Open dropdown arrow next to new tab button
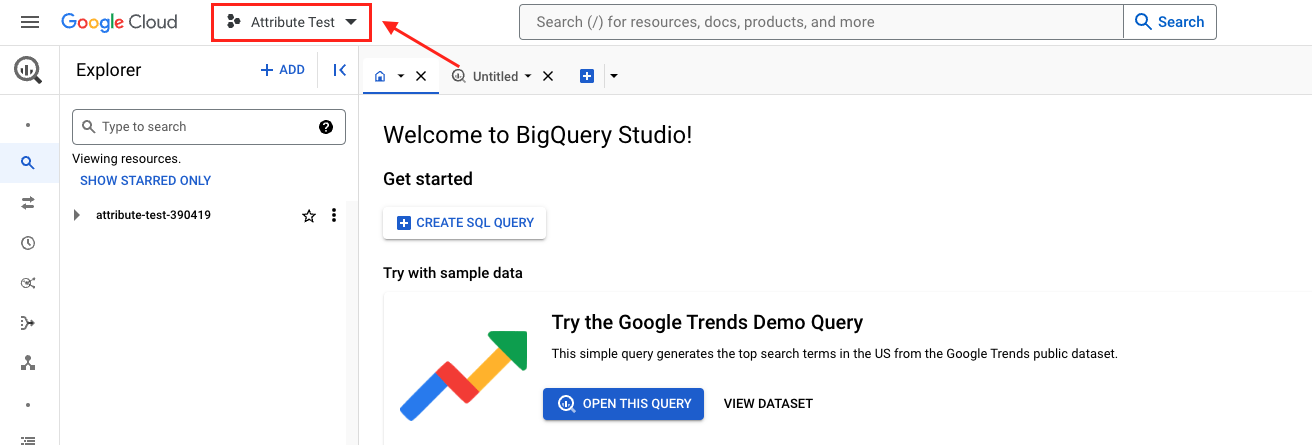The height and width of the screenshot is (445, 1312). point(613,76)
